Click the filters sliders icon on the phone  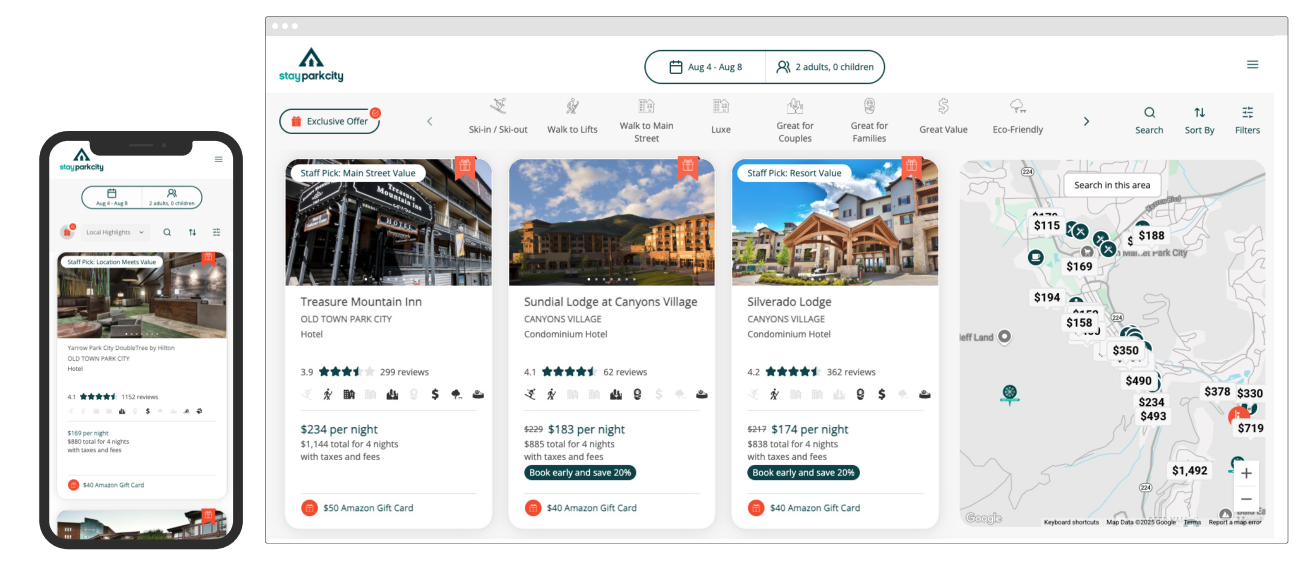point(216,232)
